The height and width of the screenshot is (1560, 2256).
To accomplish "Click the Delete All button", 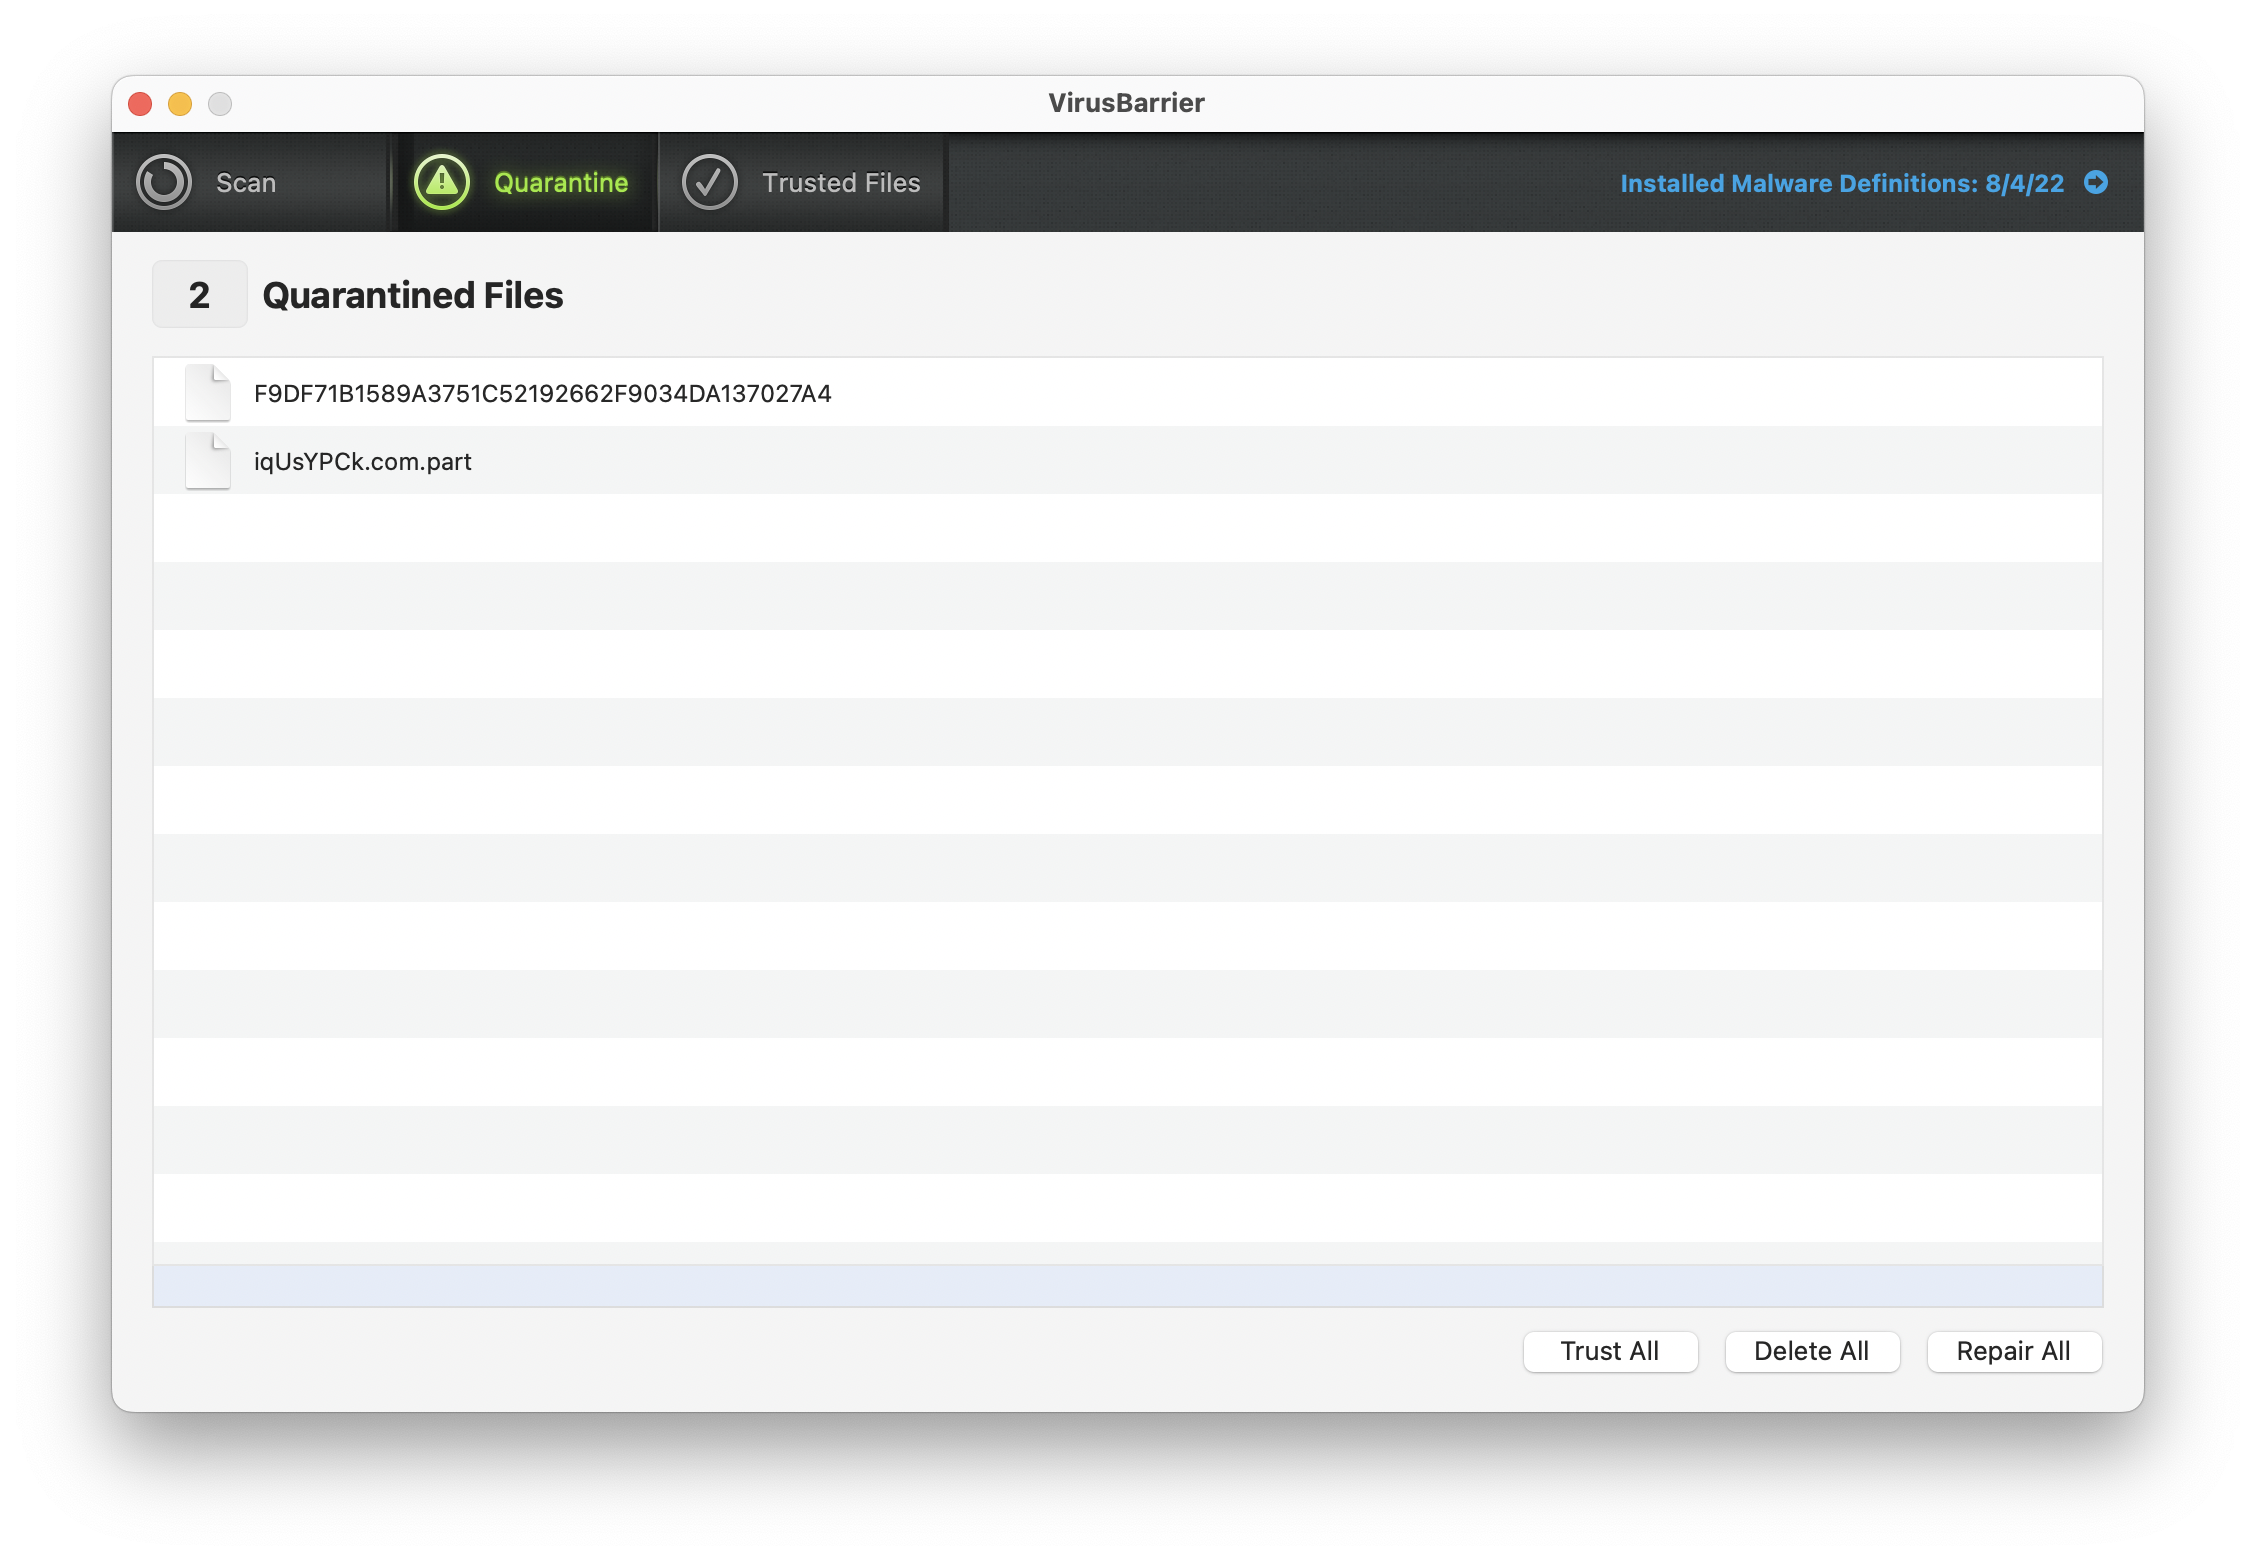I will [x=1812, y=1351].
